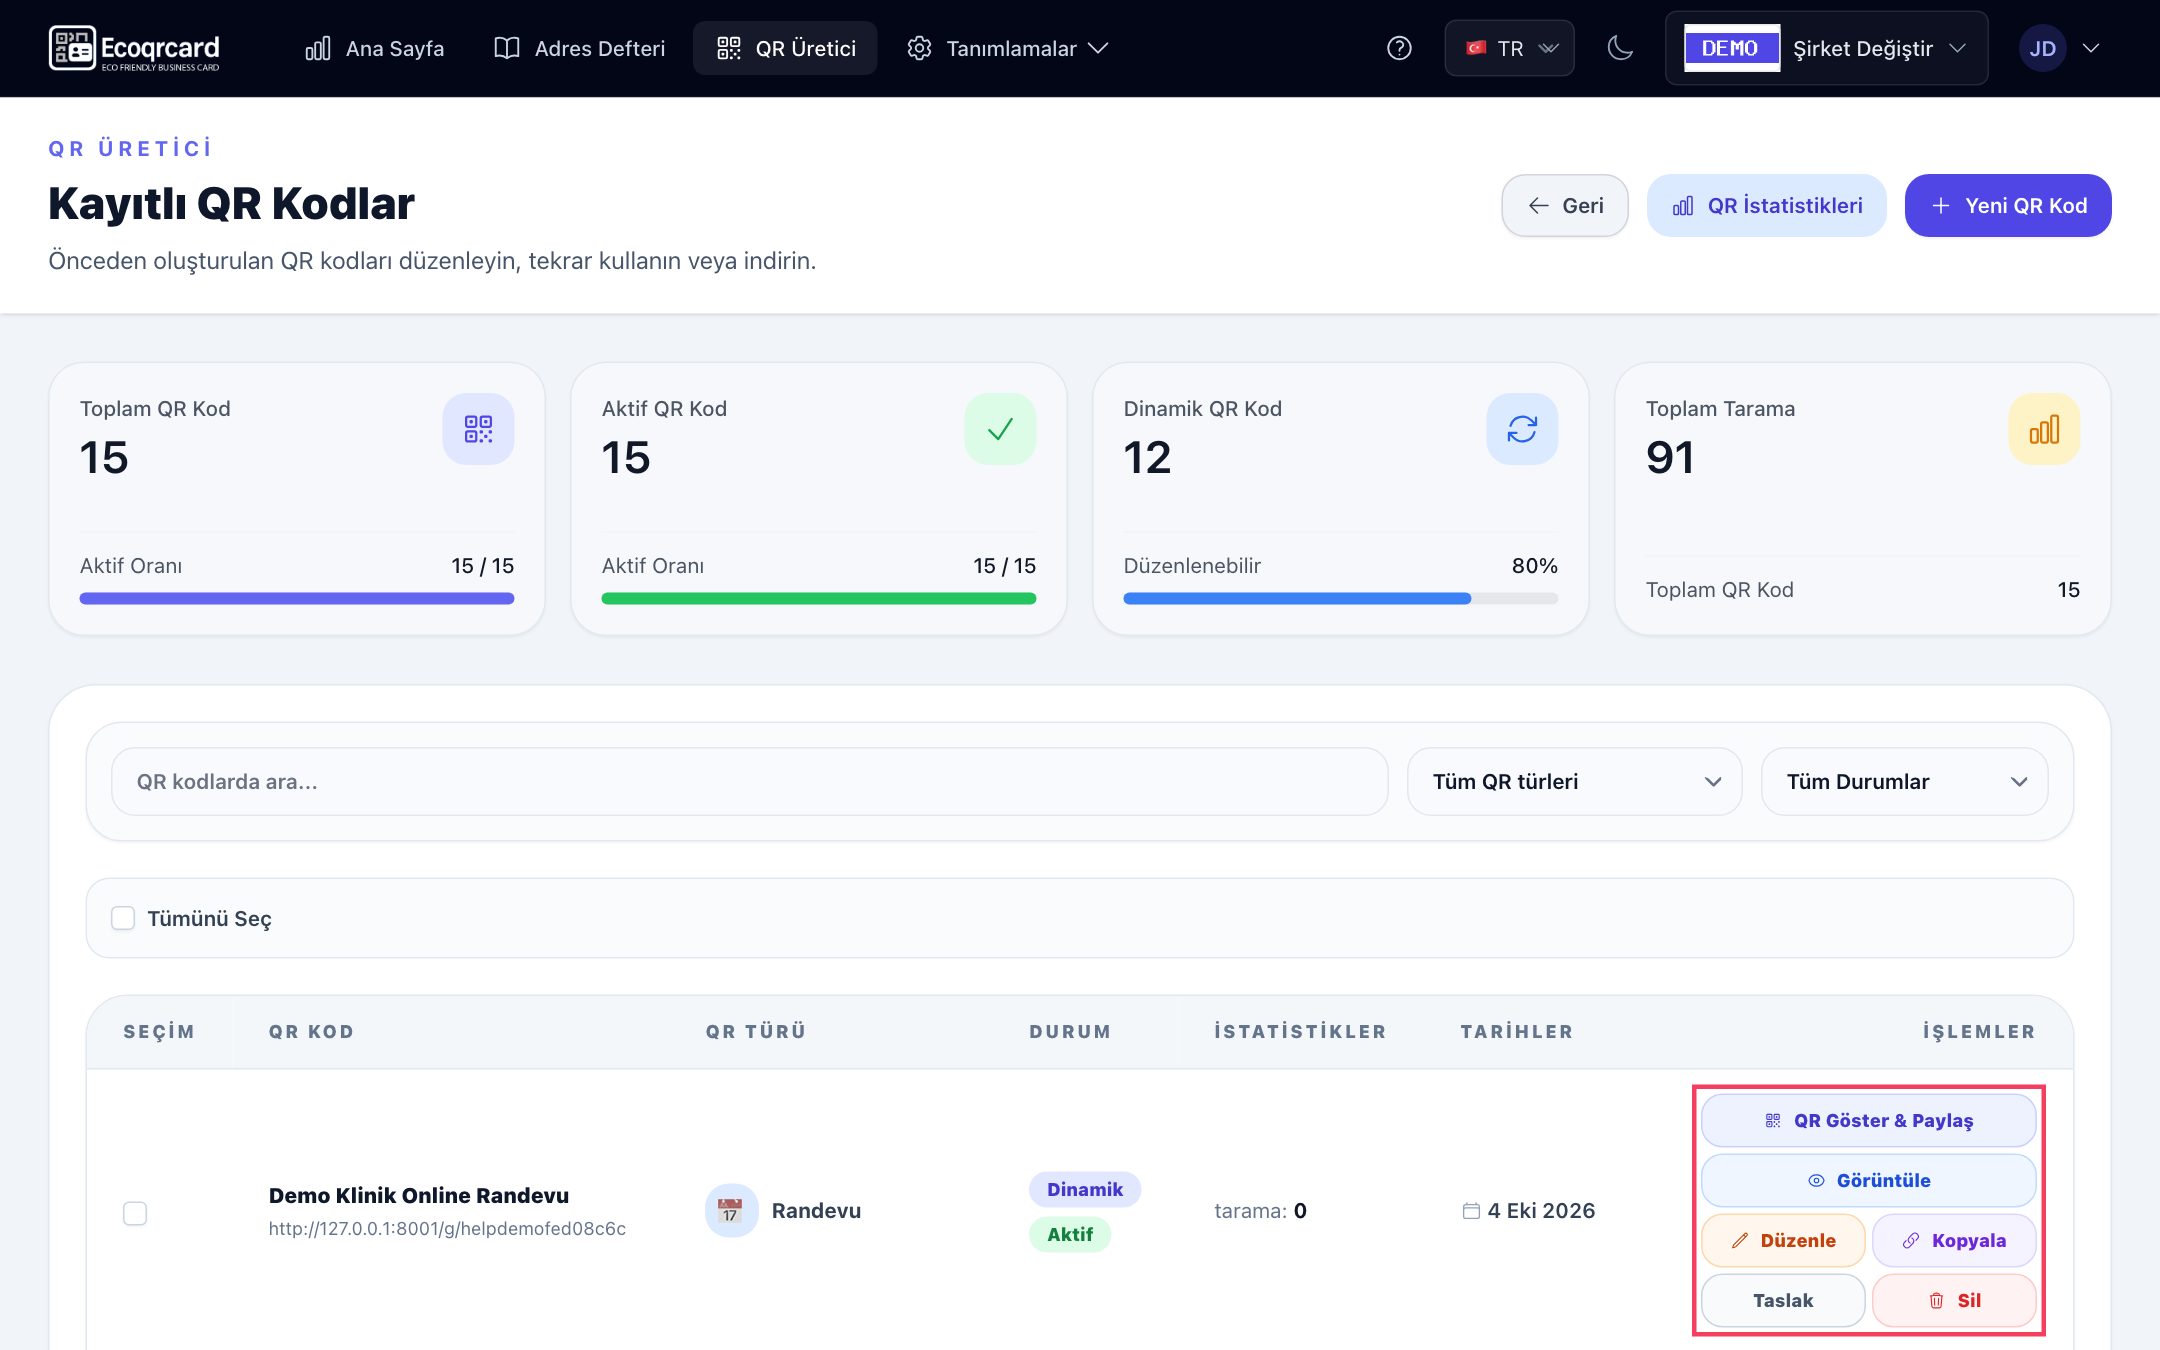Image resolution: width=2160 pixels, height=1350 pixels.
Task: Open the Şirket Değiştir dropdown
Action: (1826, 48)
